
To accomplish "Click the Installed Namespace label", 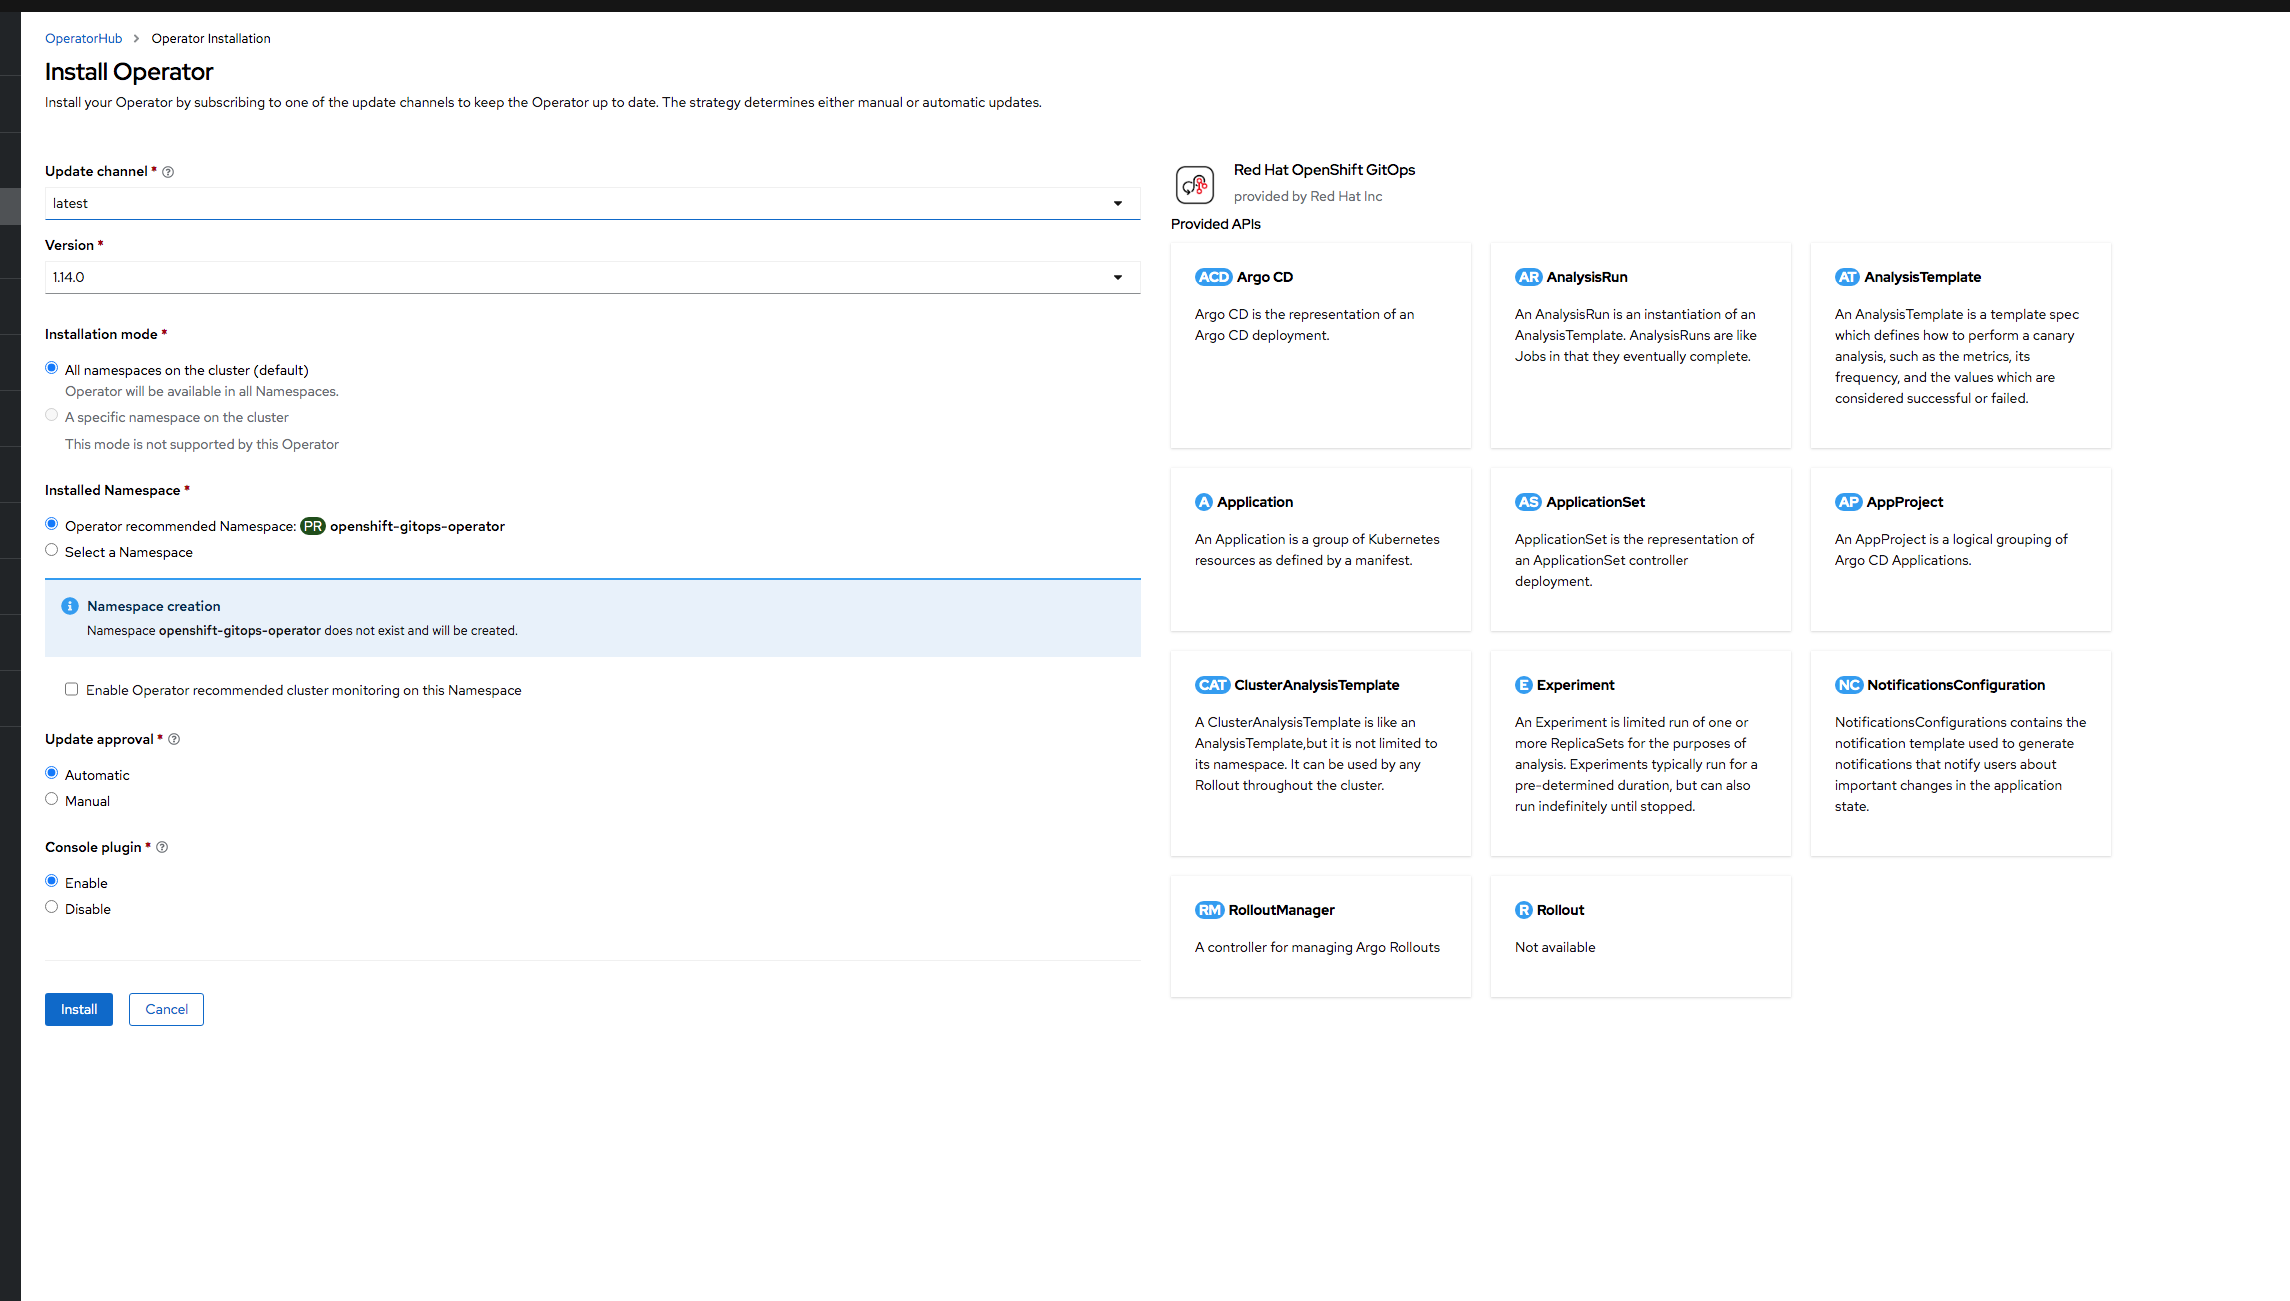I will 113,490.
